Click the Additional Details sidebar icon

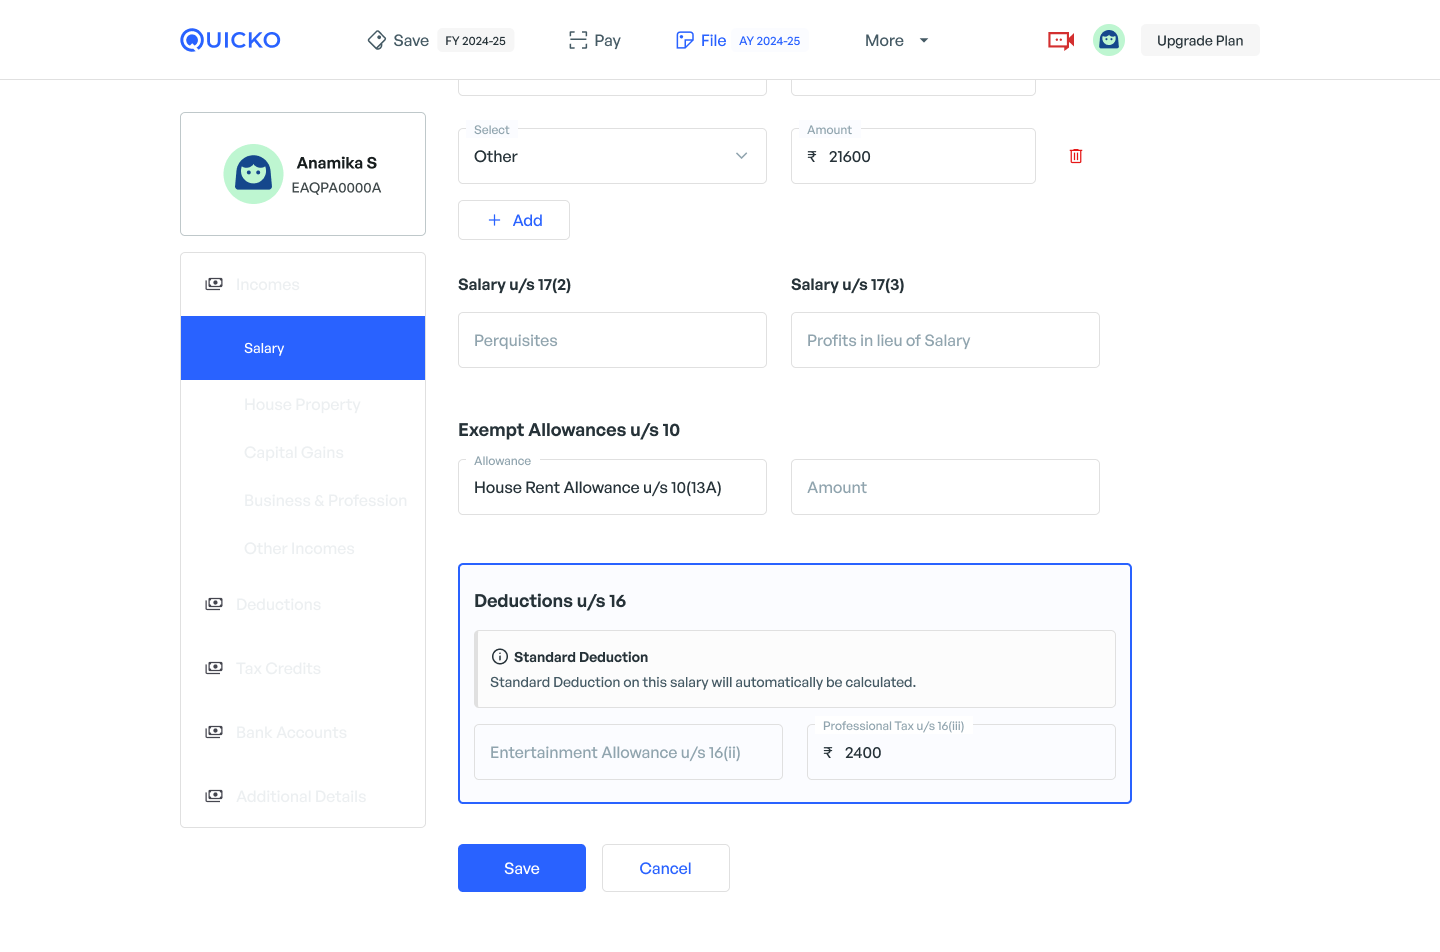214,796
